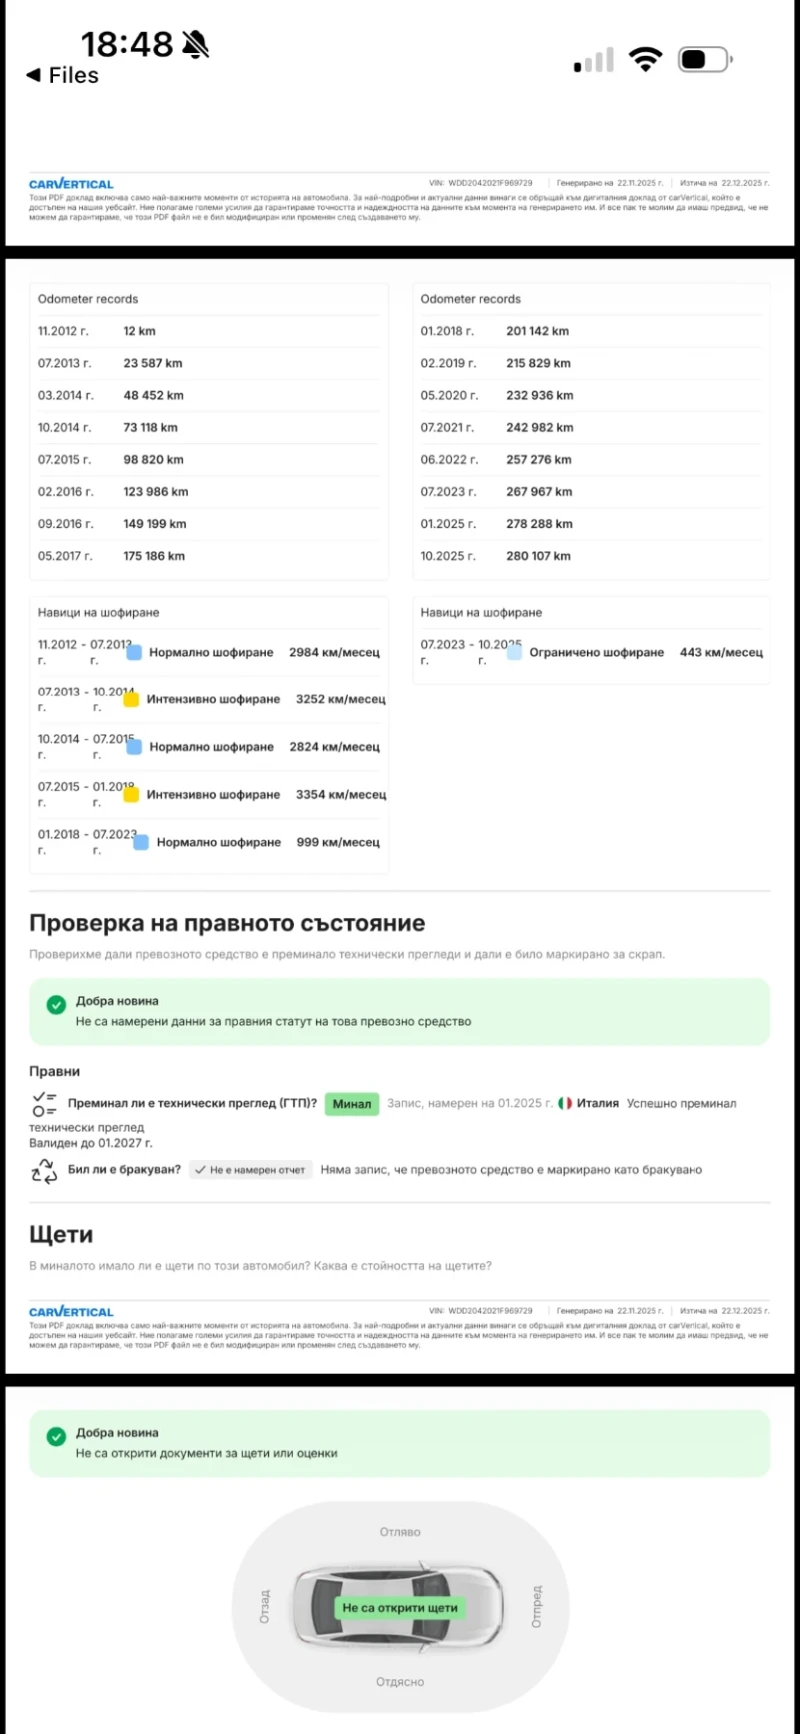Click the Правни subsection label

[54, 1071]
